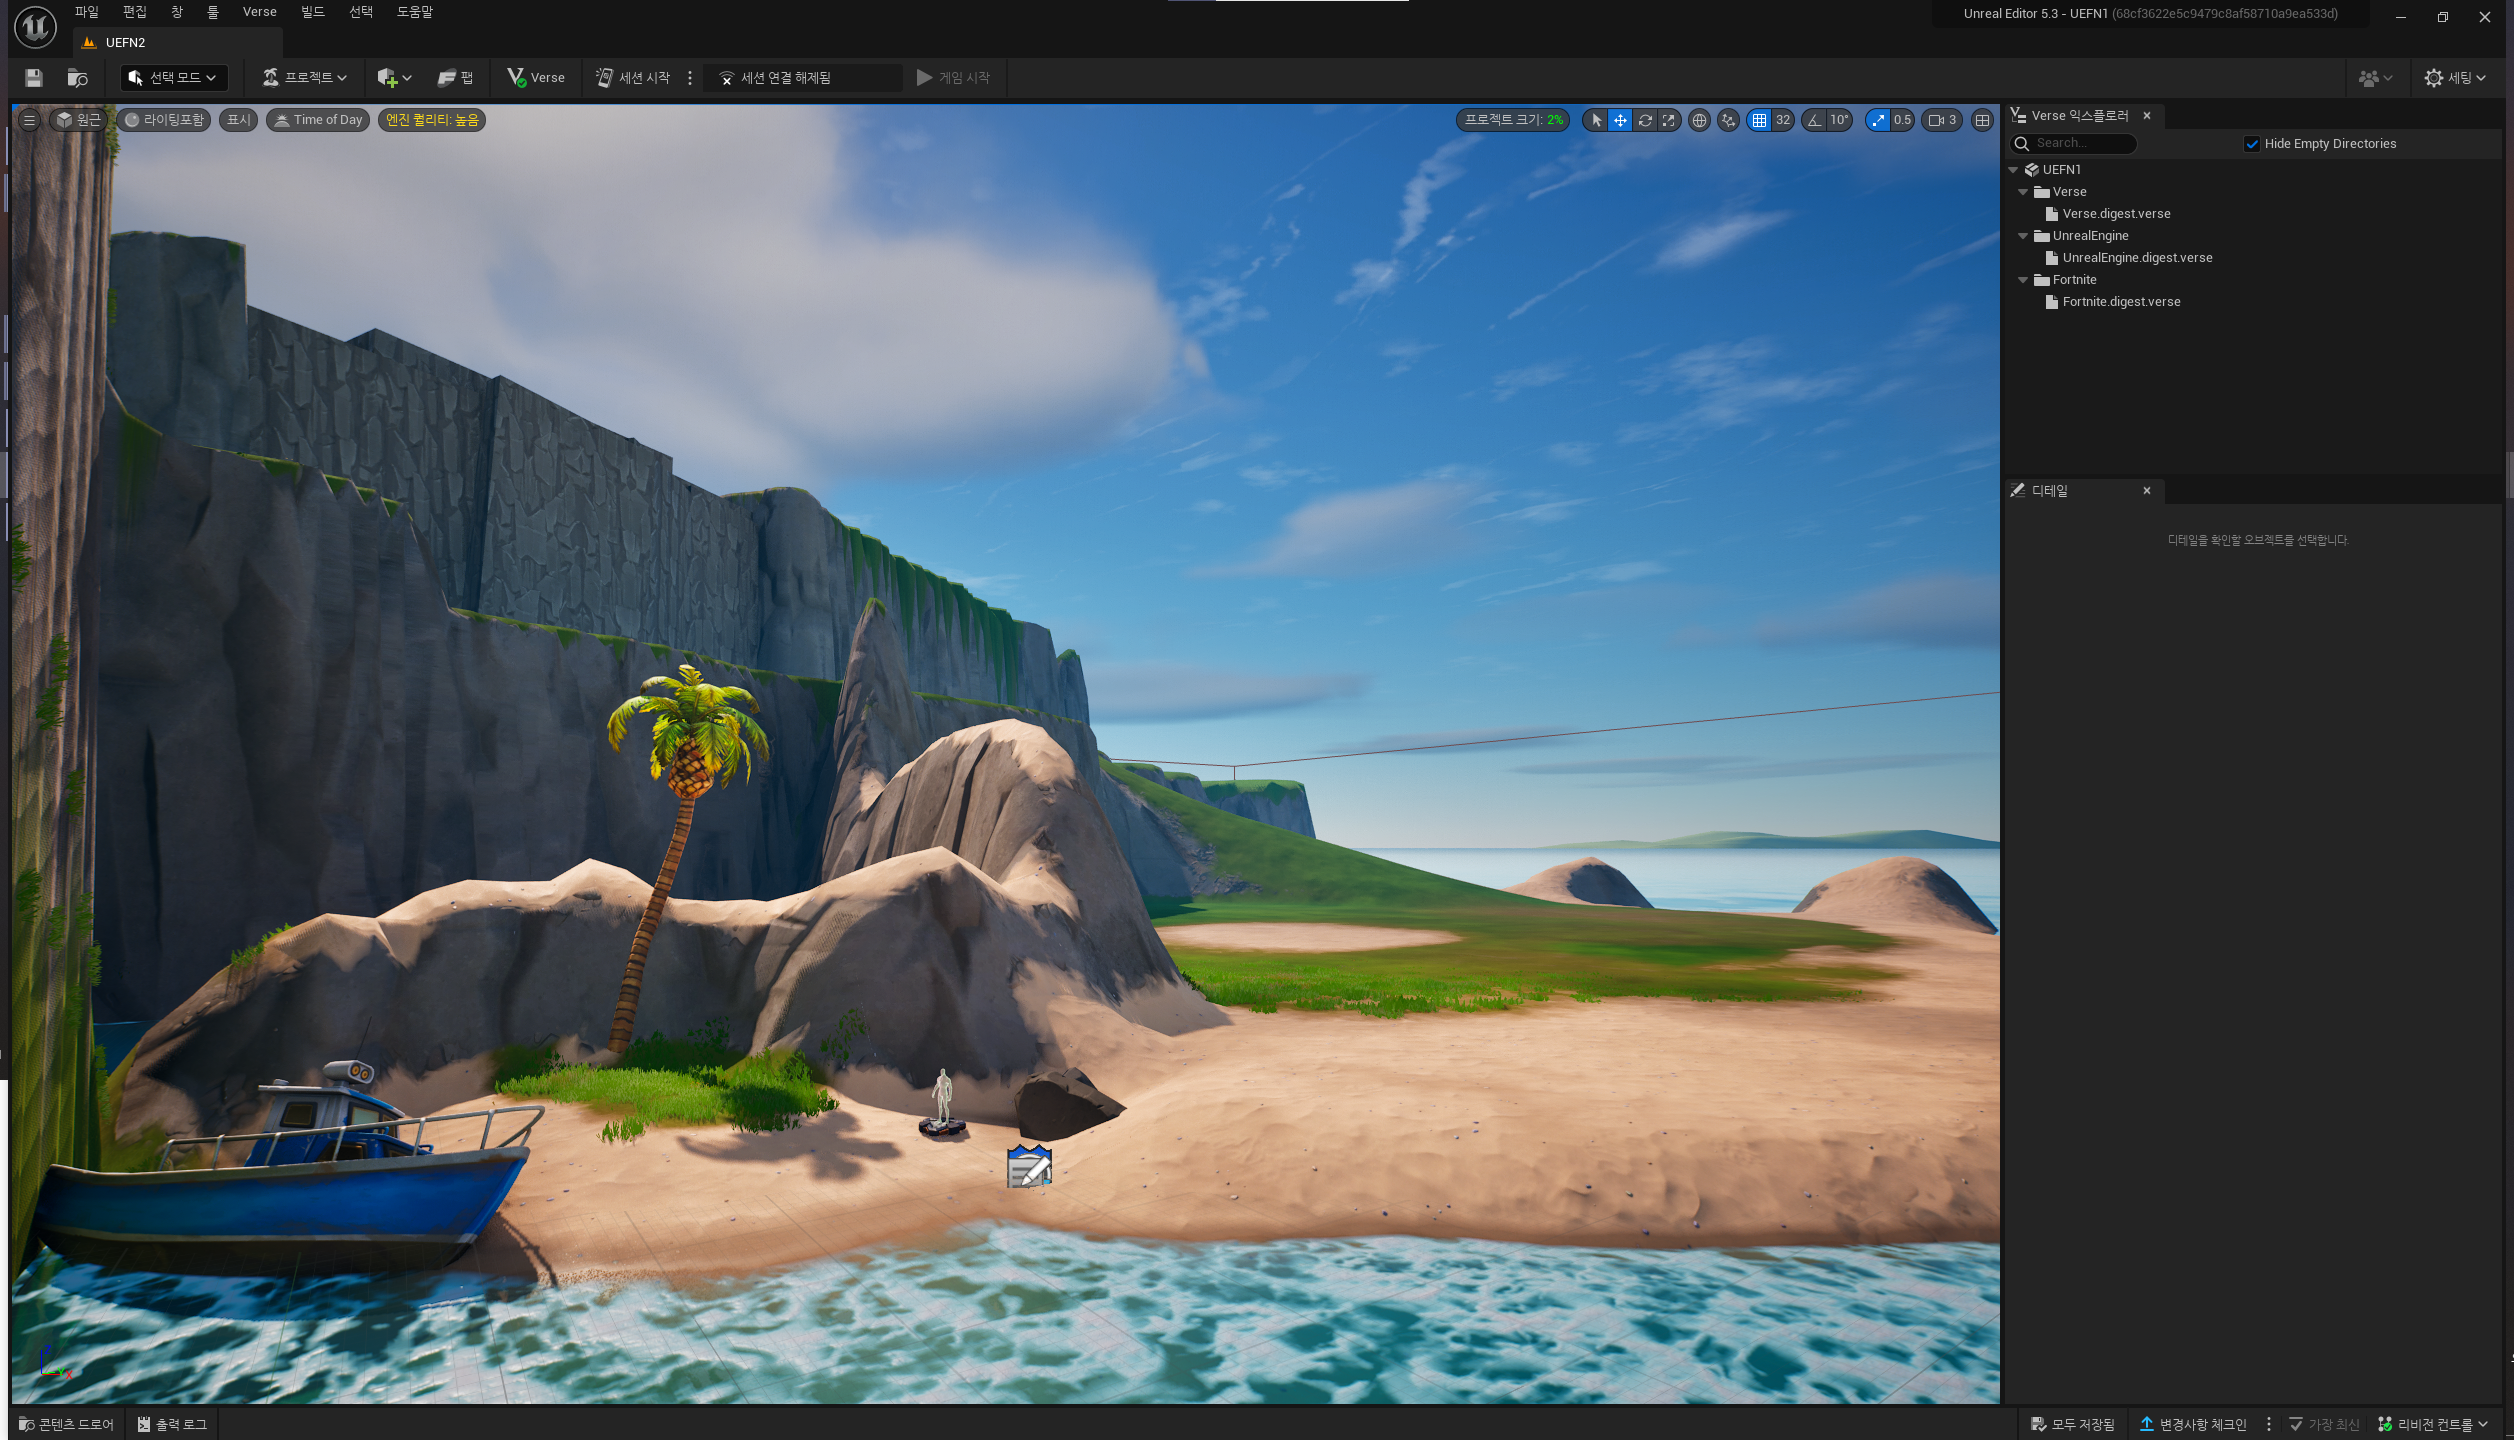Collapse the Fortnite folder in Verse explorer
This screenshot has height=1440, width=2514.
(2023, 280)
